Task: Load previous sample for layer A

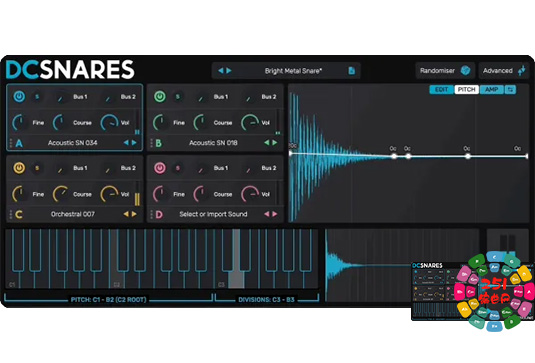Action: click(126, 143)
